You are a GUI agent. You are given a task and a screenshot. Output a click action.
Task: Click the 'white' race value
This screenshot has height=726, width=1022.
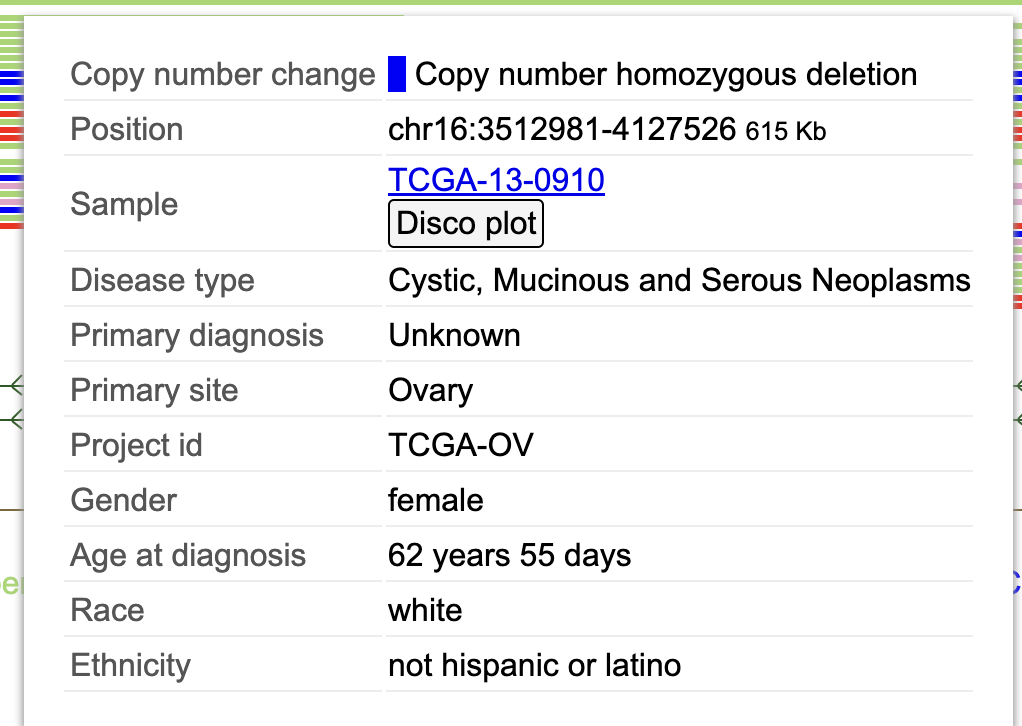pos(425,610)
